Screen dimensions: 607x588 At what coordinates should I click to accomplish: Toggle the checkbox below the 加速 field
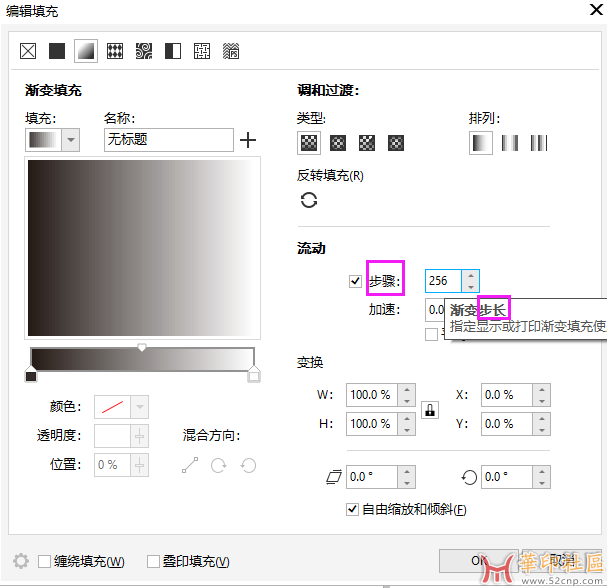(431, 334)
